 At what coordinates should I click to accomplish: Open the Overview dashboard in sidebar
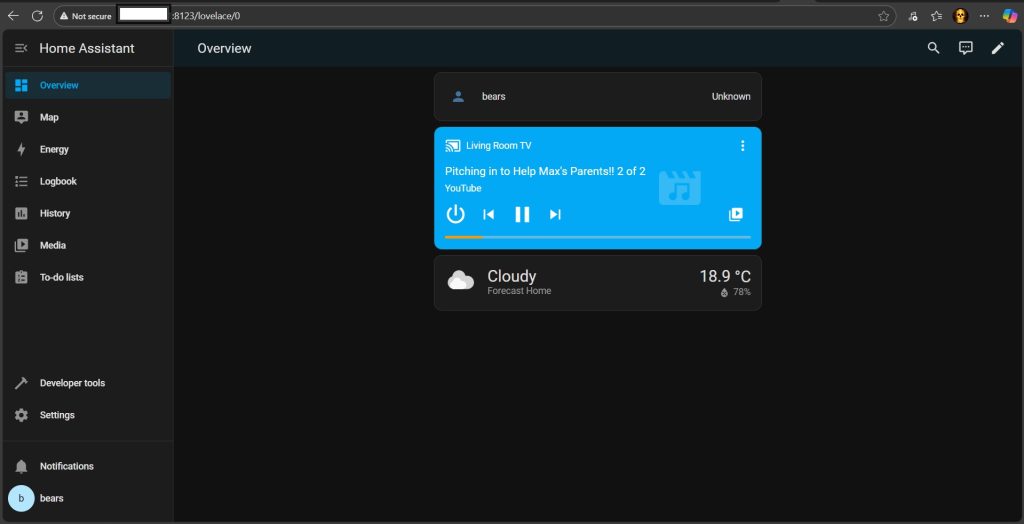tap(88, 85)
